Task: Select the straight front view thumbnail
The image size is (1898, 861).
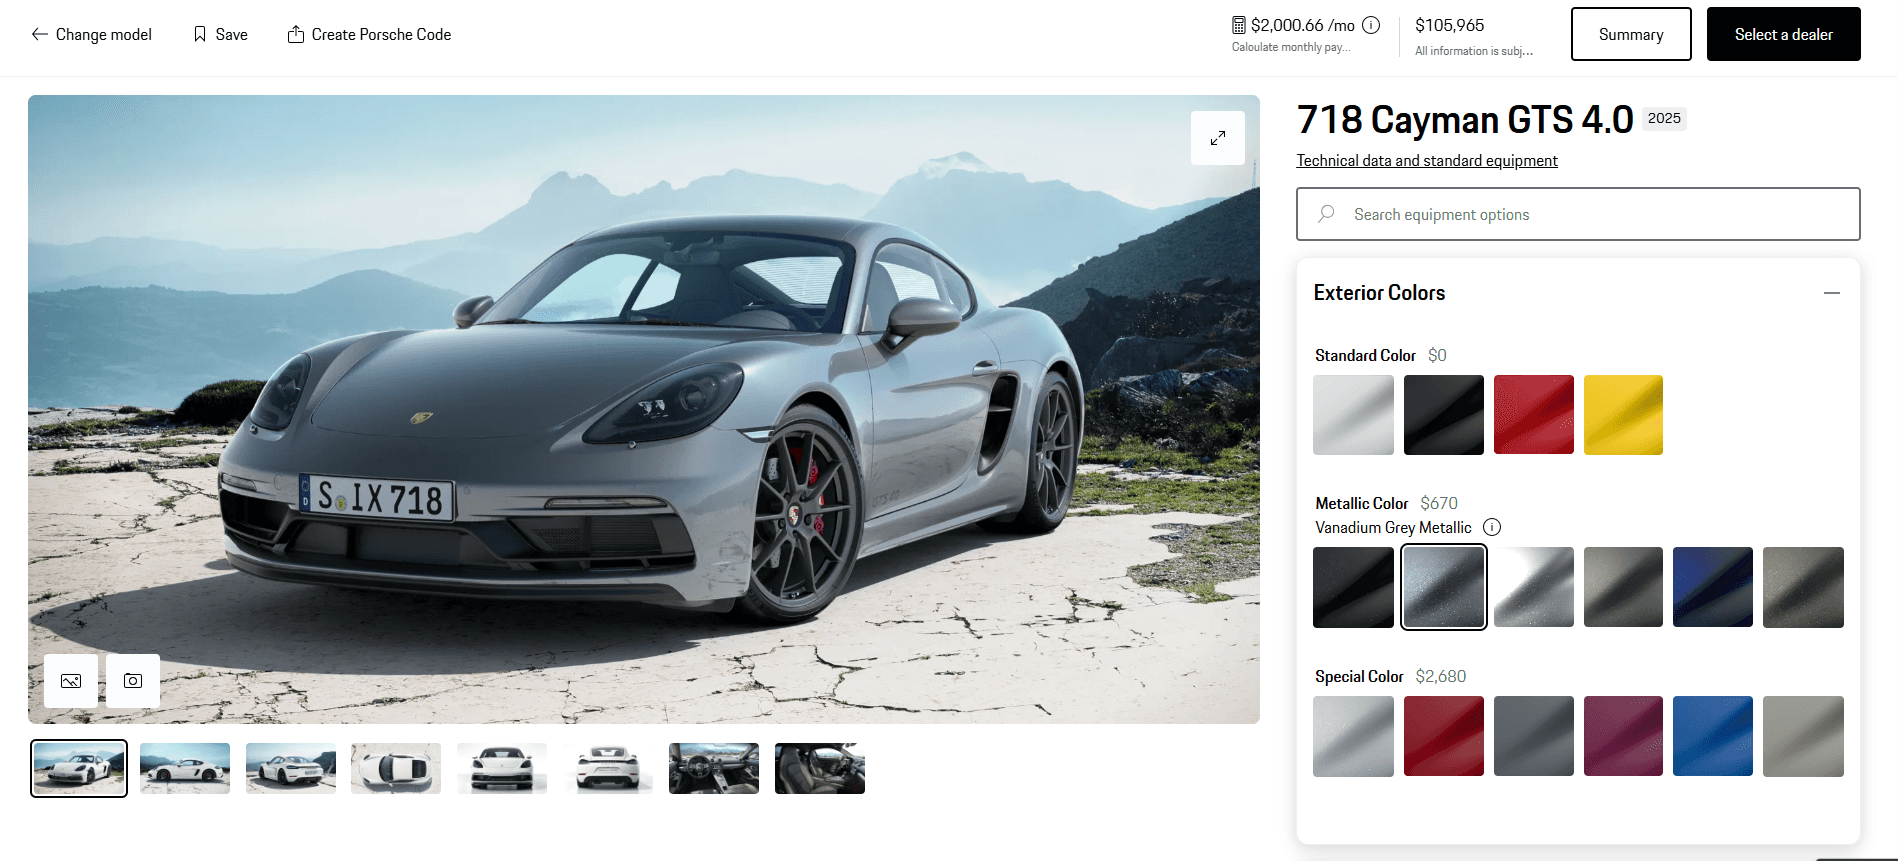Action: point(502,768)
